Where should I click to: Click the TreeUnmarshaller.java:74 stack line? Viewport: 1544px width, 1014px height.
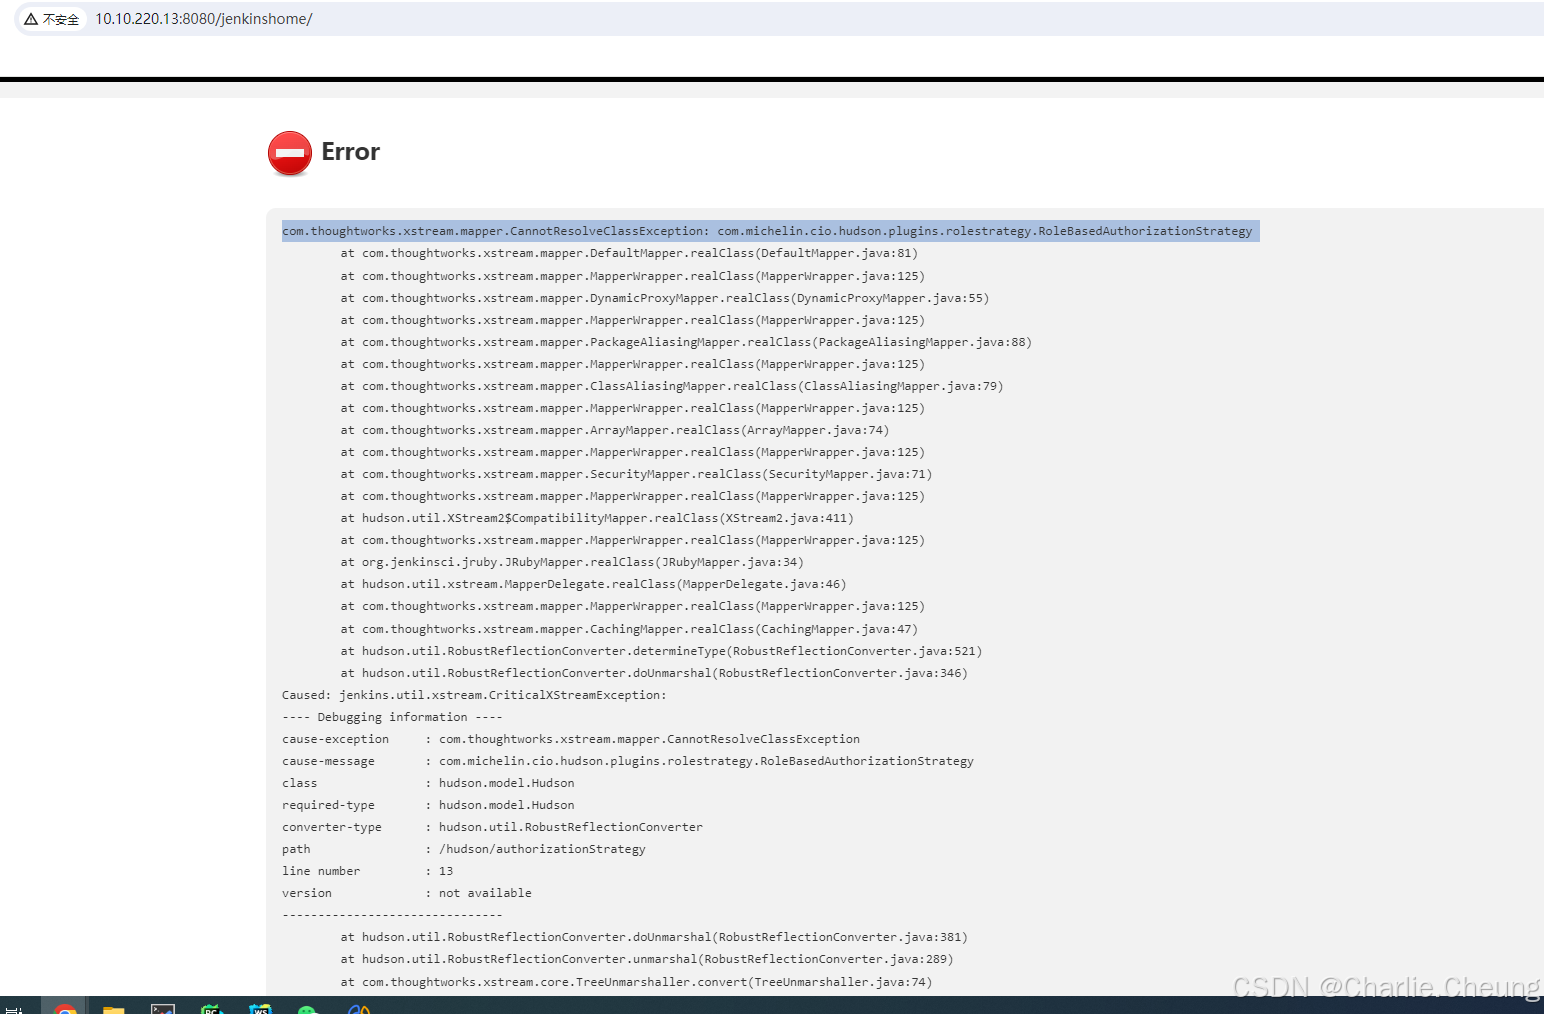point(636,982)
